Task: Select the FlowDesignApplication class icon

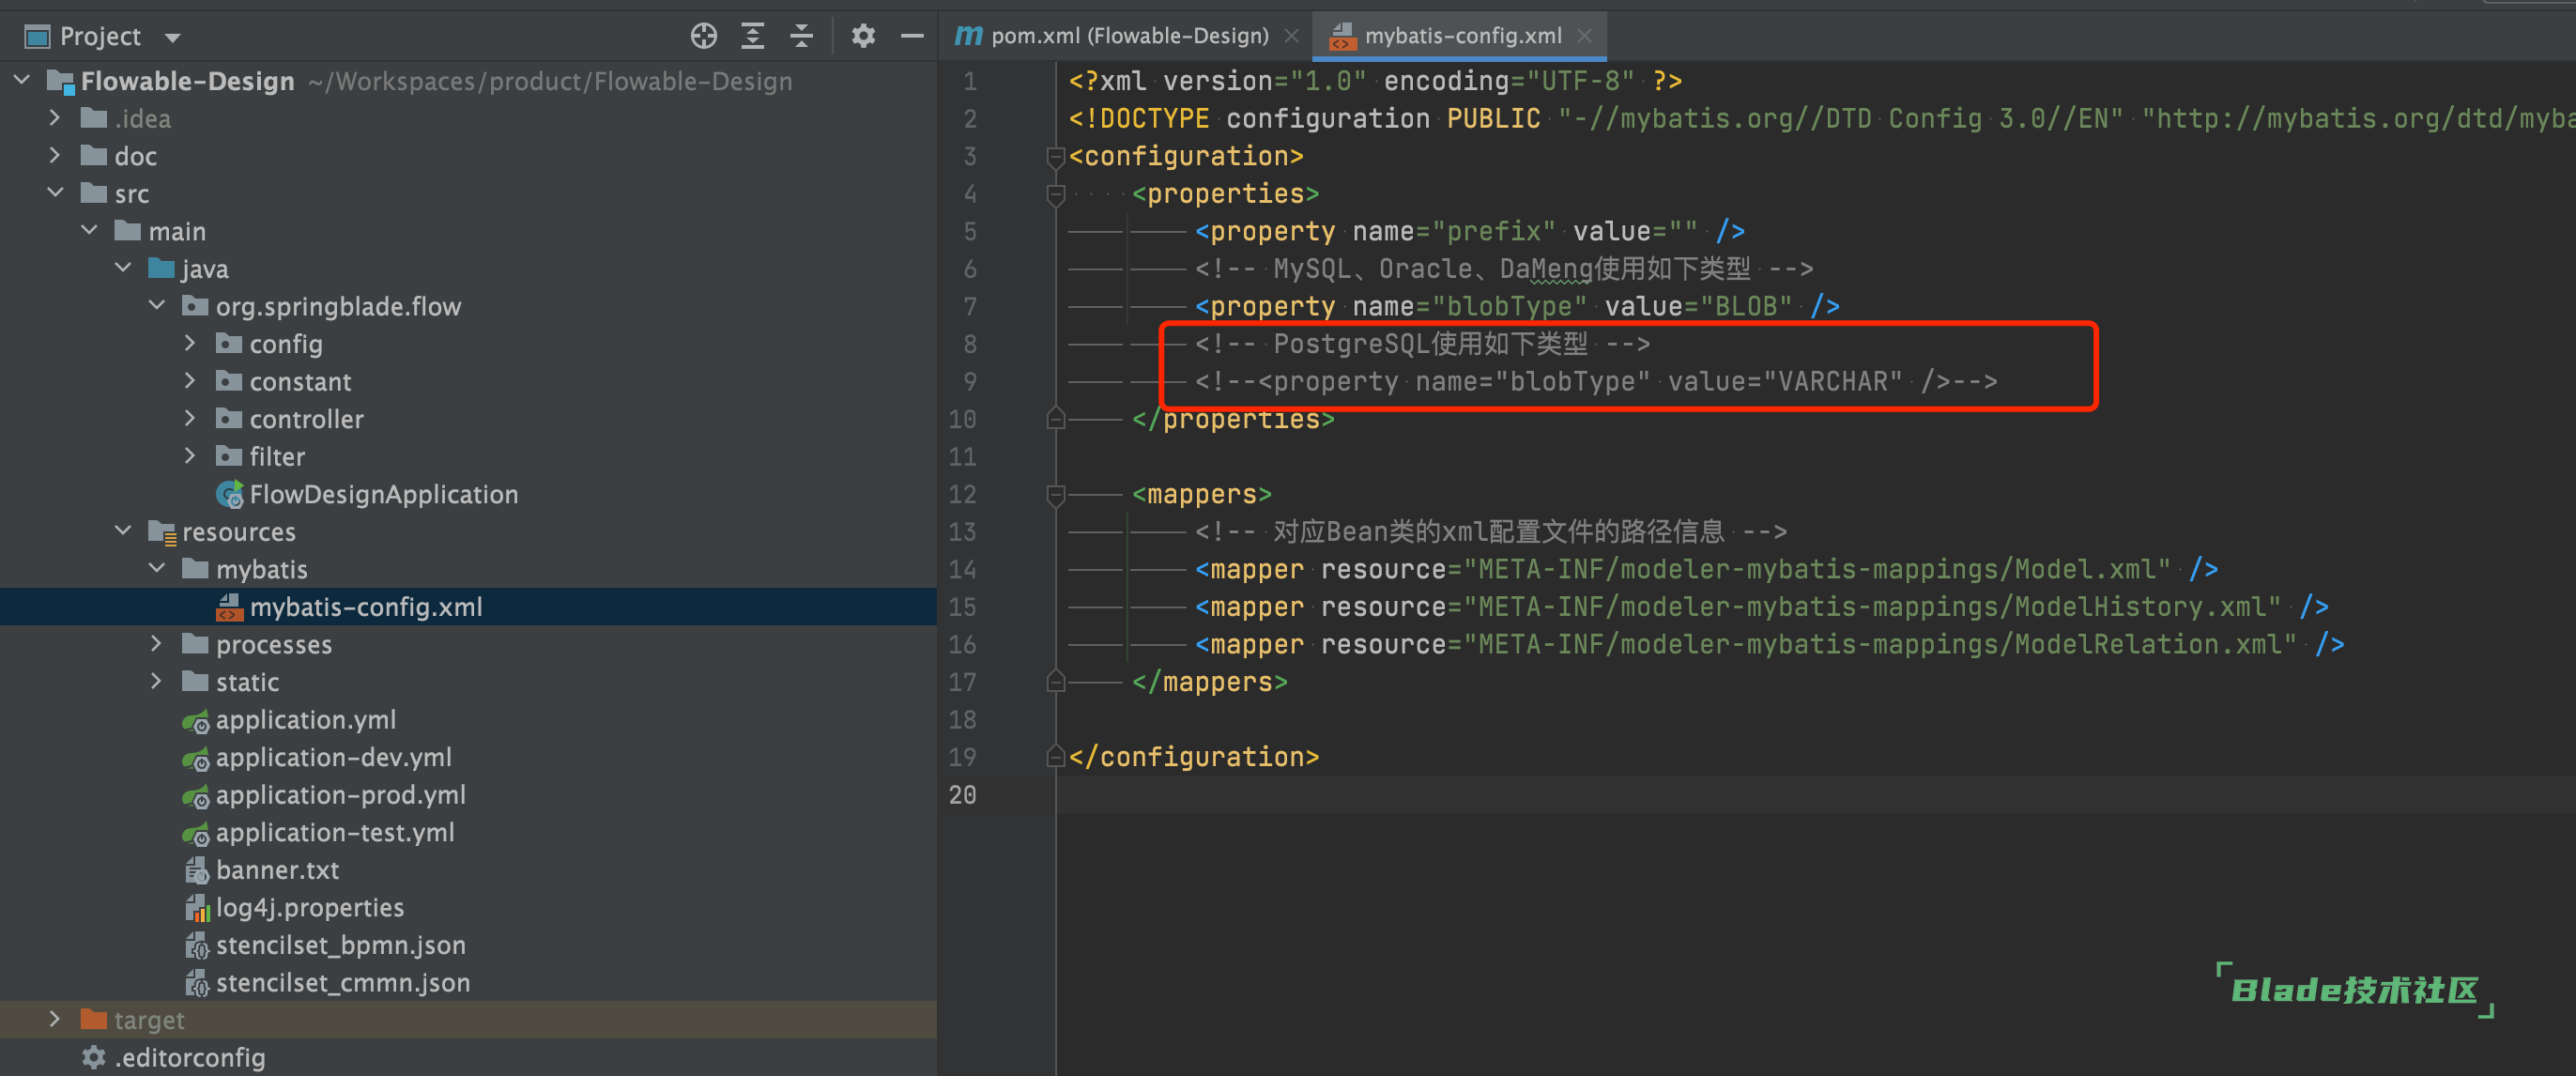Action: [229, 494]
